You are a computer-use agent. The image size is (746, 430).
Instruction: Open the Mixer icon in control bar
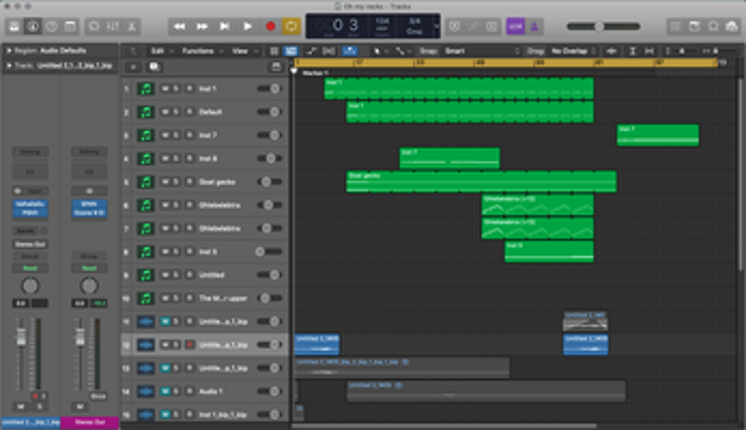pyautogui.click(x=113, y=27)
